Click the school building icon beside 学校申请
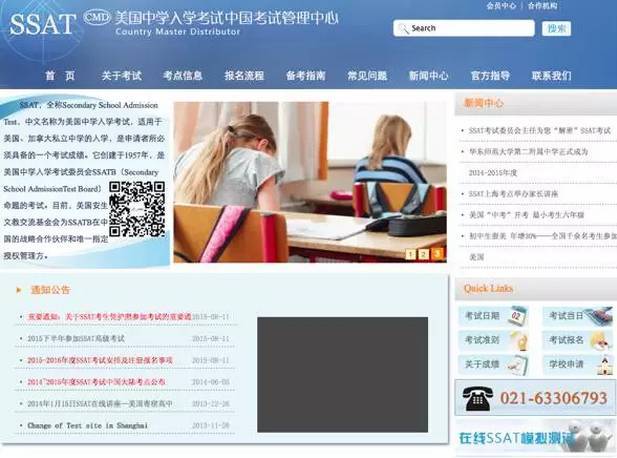Screen dimensions: 617x458 pyautogui.click(x=605, y=365)
